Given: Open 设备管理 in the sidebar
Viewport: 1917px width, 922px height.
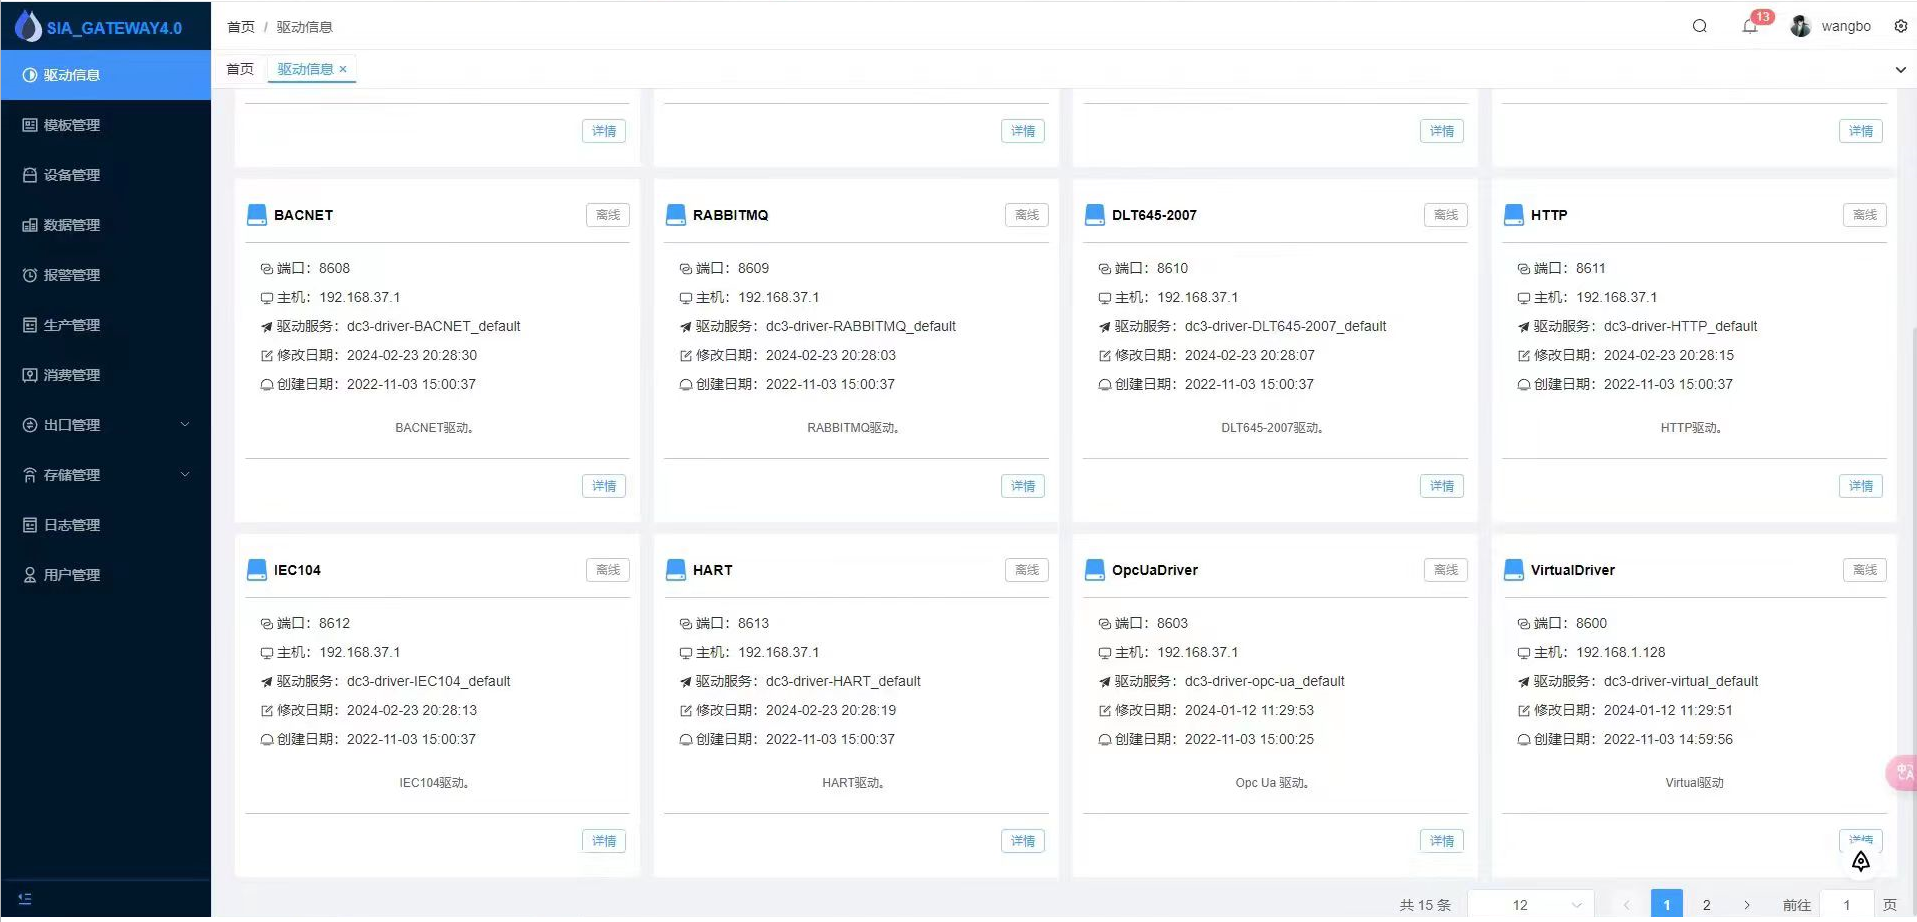Looking at the screenshot, I should tap(72, 175).
